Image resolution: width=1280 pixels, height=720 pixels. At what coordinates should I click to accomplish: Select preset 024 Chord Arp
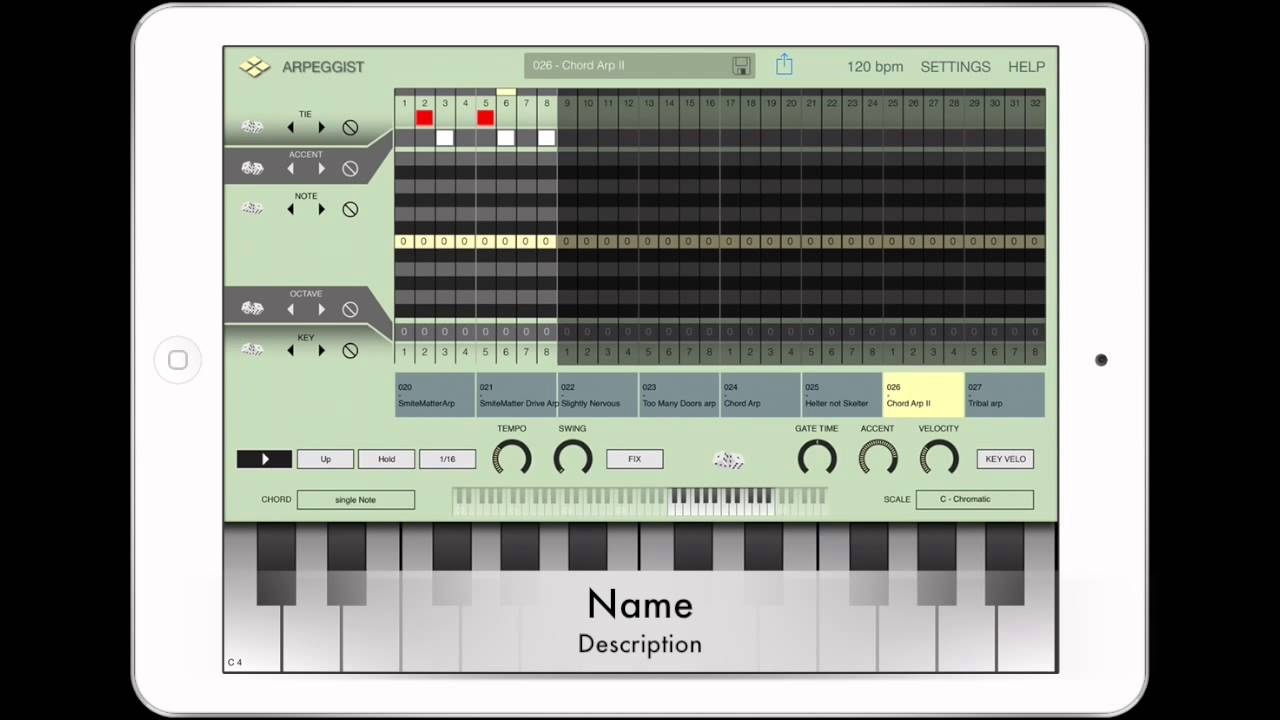(760, 395)
